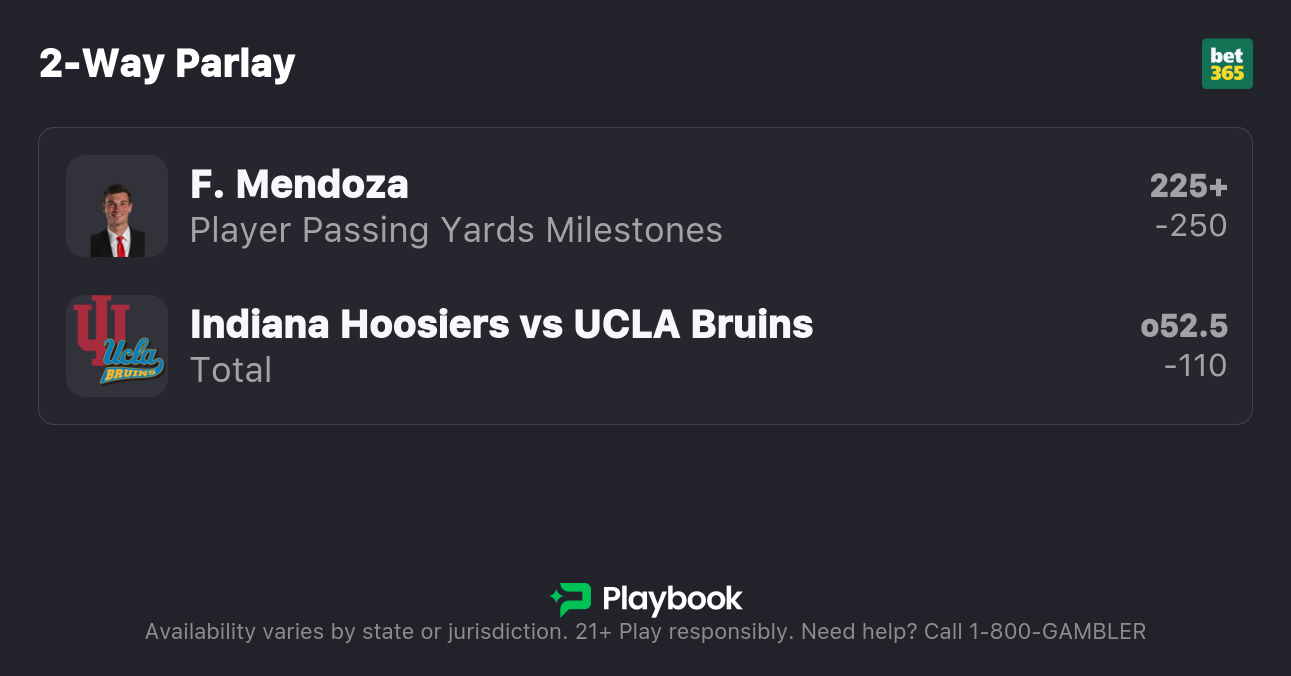
Task: Select the 225+ passing yards milestone
Action: pyautogui.click(x=1188, y=186)
